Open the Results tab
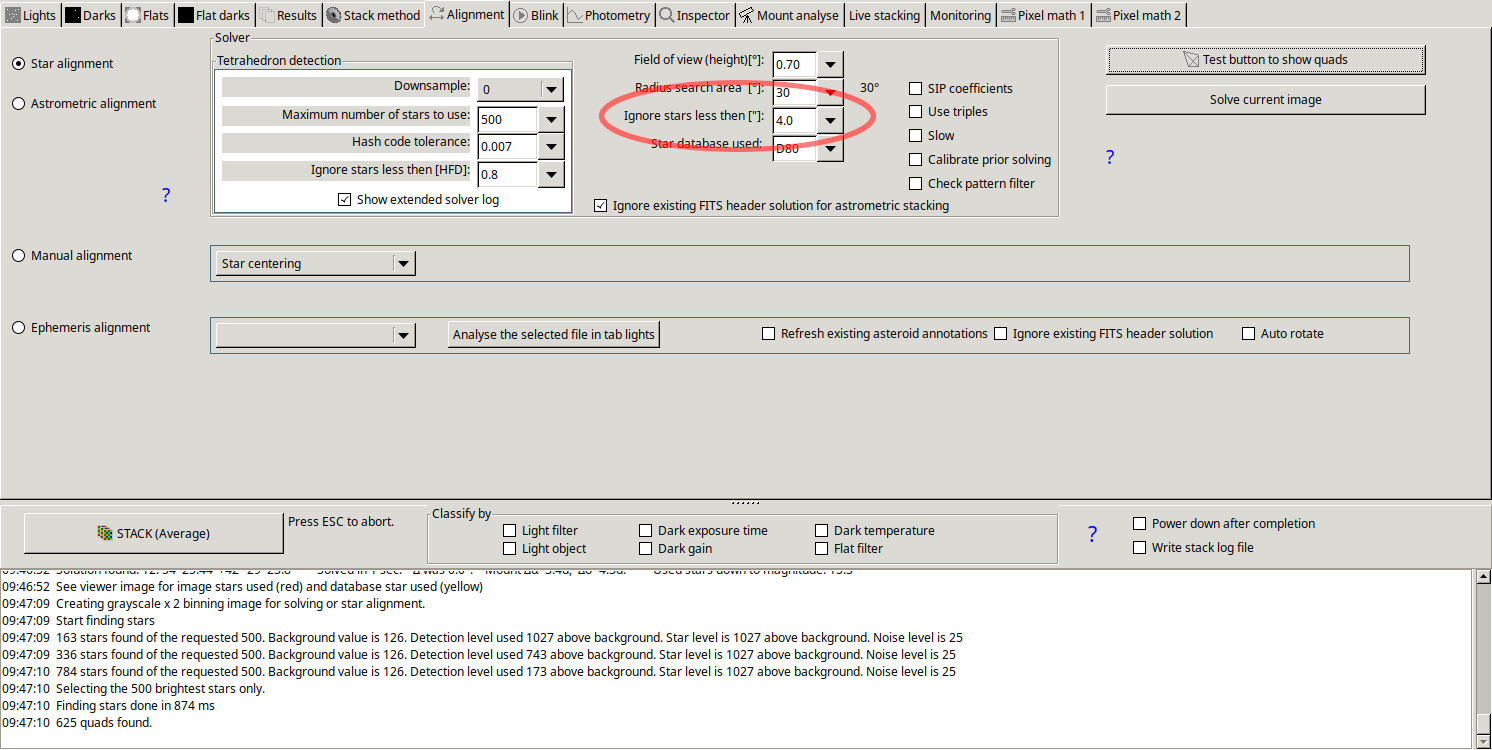The width and height of the screenshot is (1492, 750). [288, 15]
